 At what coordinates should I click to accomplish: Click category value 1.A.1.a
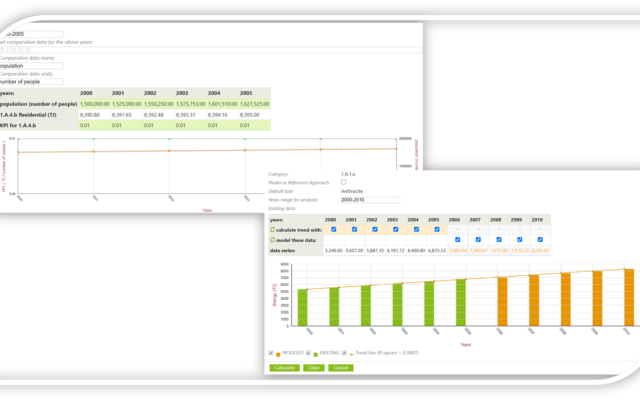click(x=348, y=174)
